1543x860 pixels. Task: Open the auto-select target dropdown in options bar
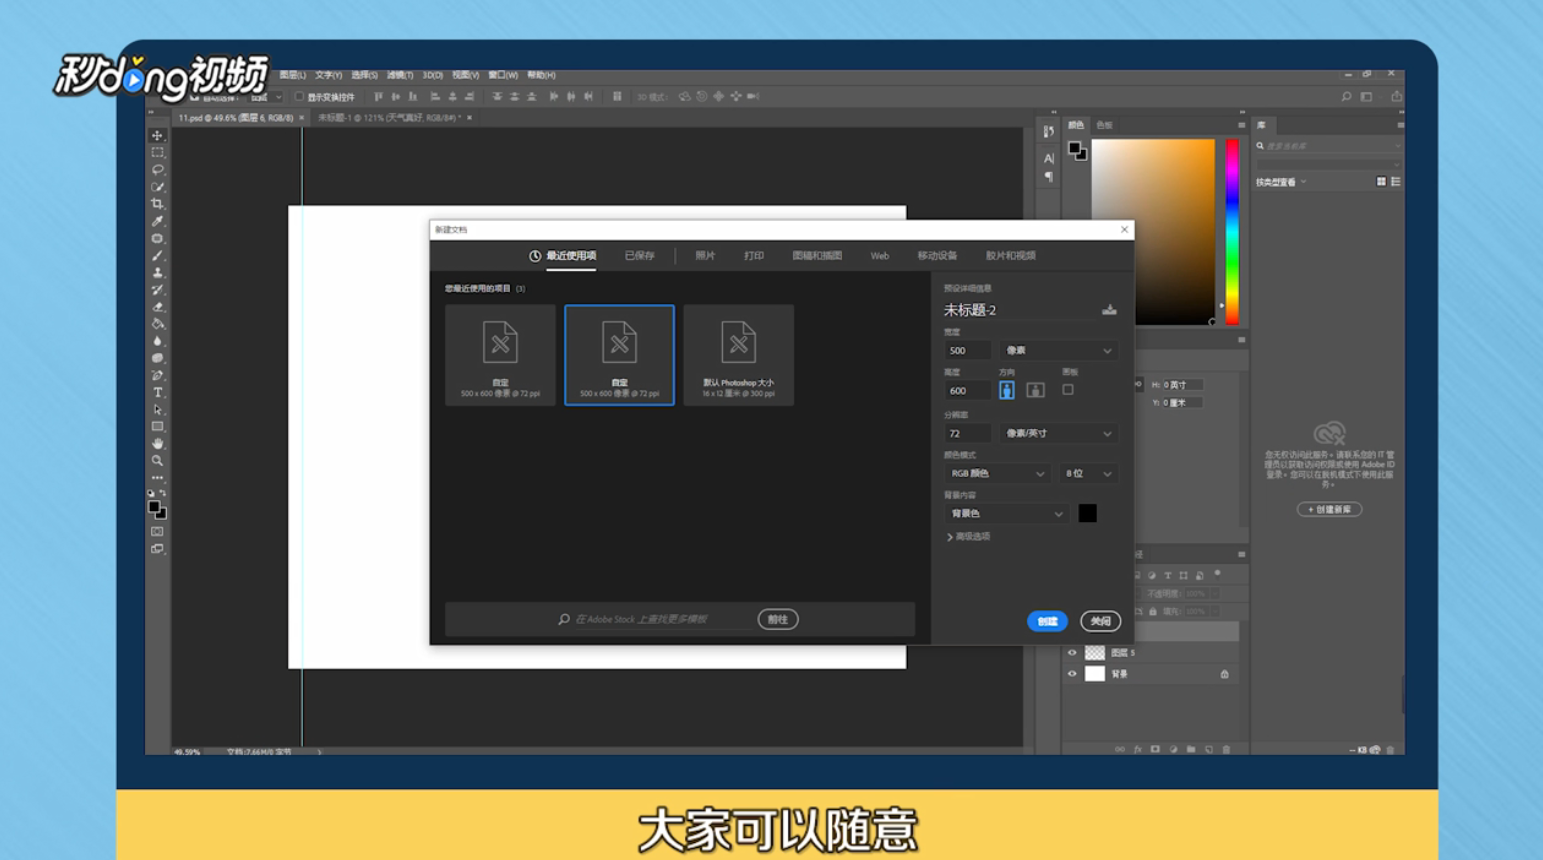coord(264,97)
